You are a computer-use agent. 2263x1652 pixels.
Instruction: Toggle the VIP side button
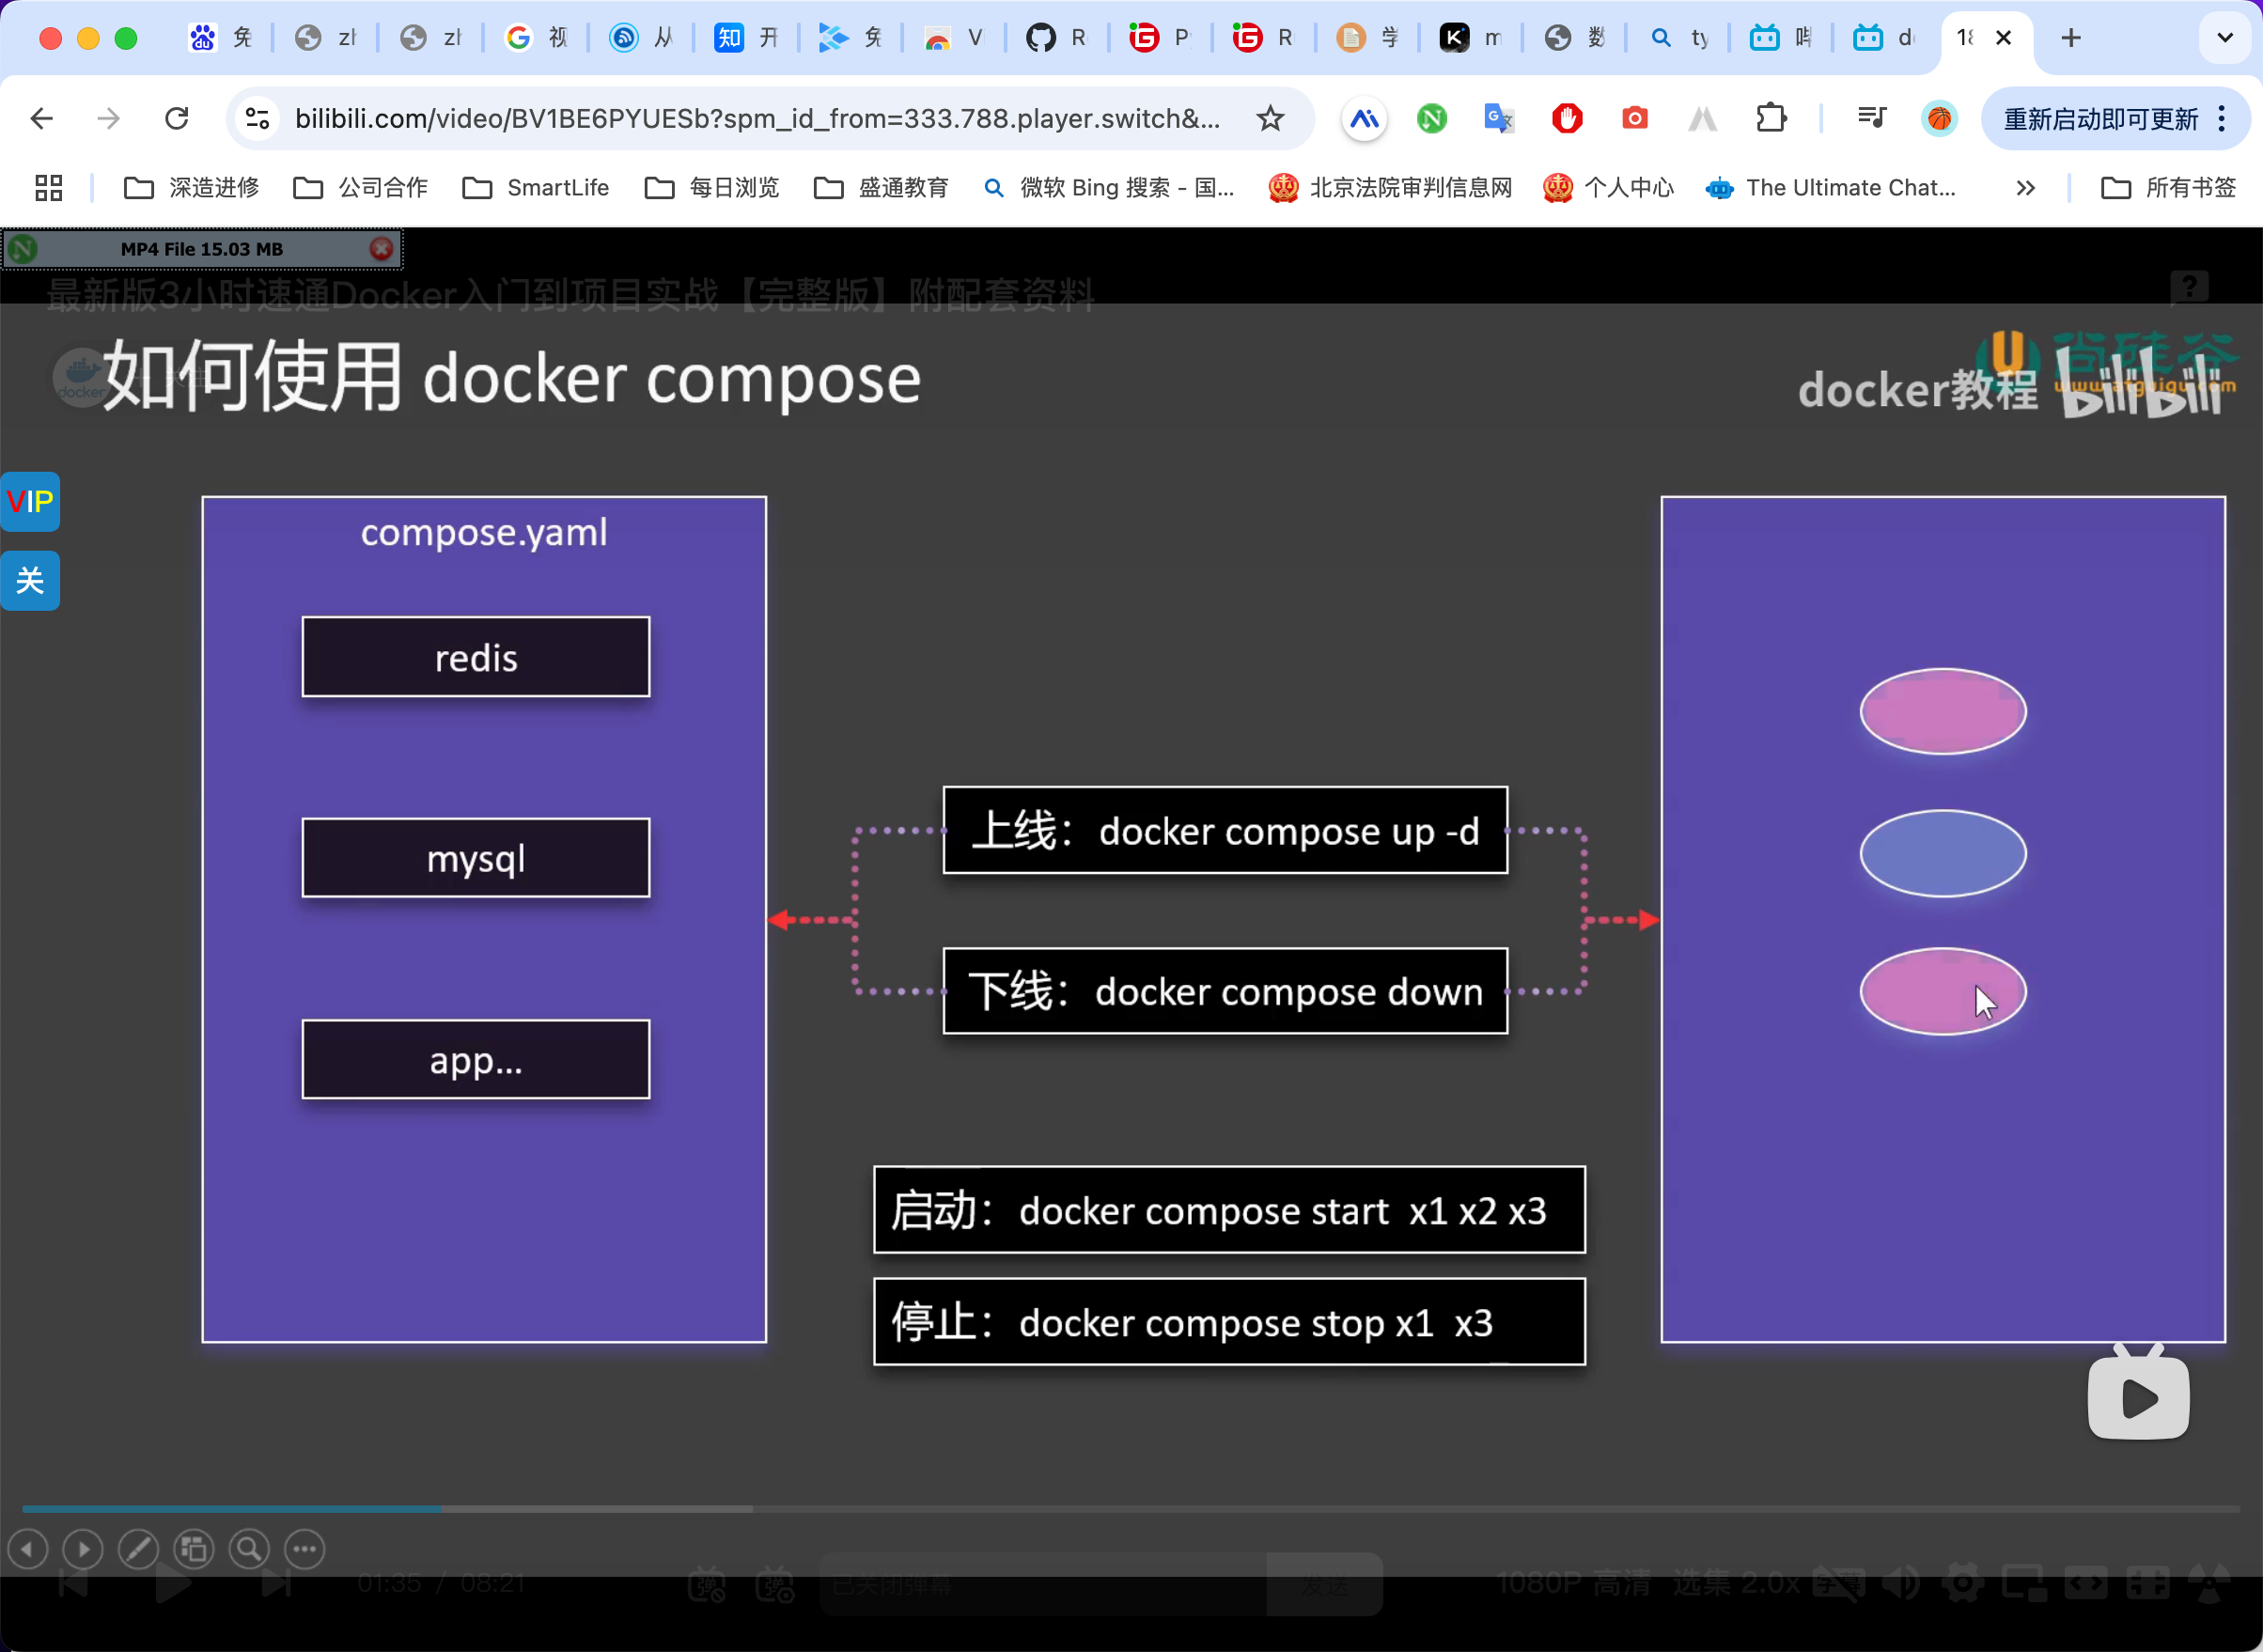click(x=30, y=501)
